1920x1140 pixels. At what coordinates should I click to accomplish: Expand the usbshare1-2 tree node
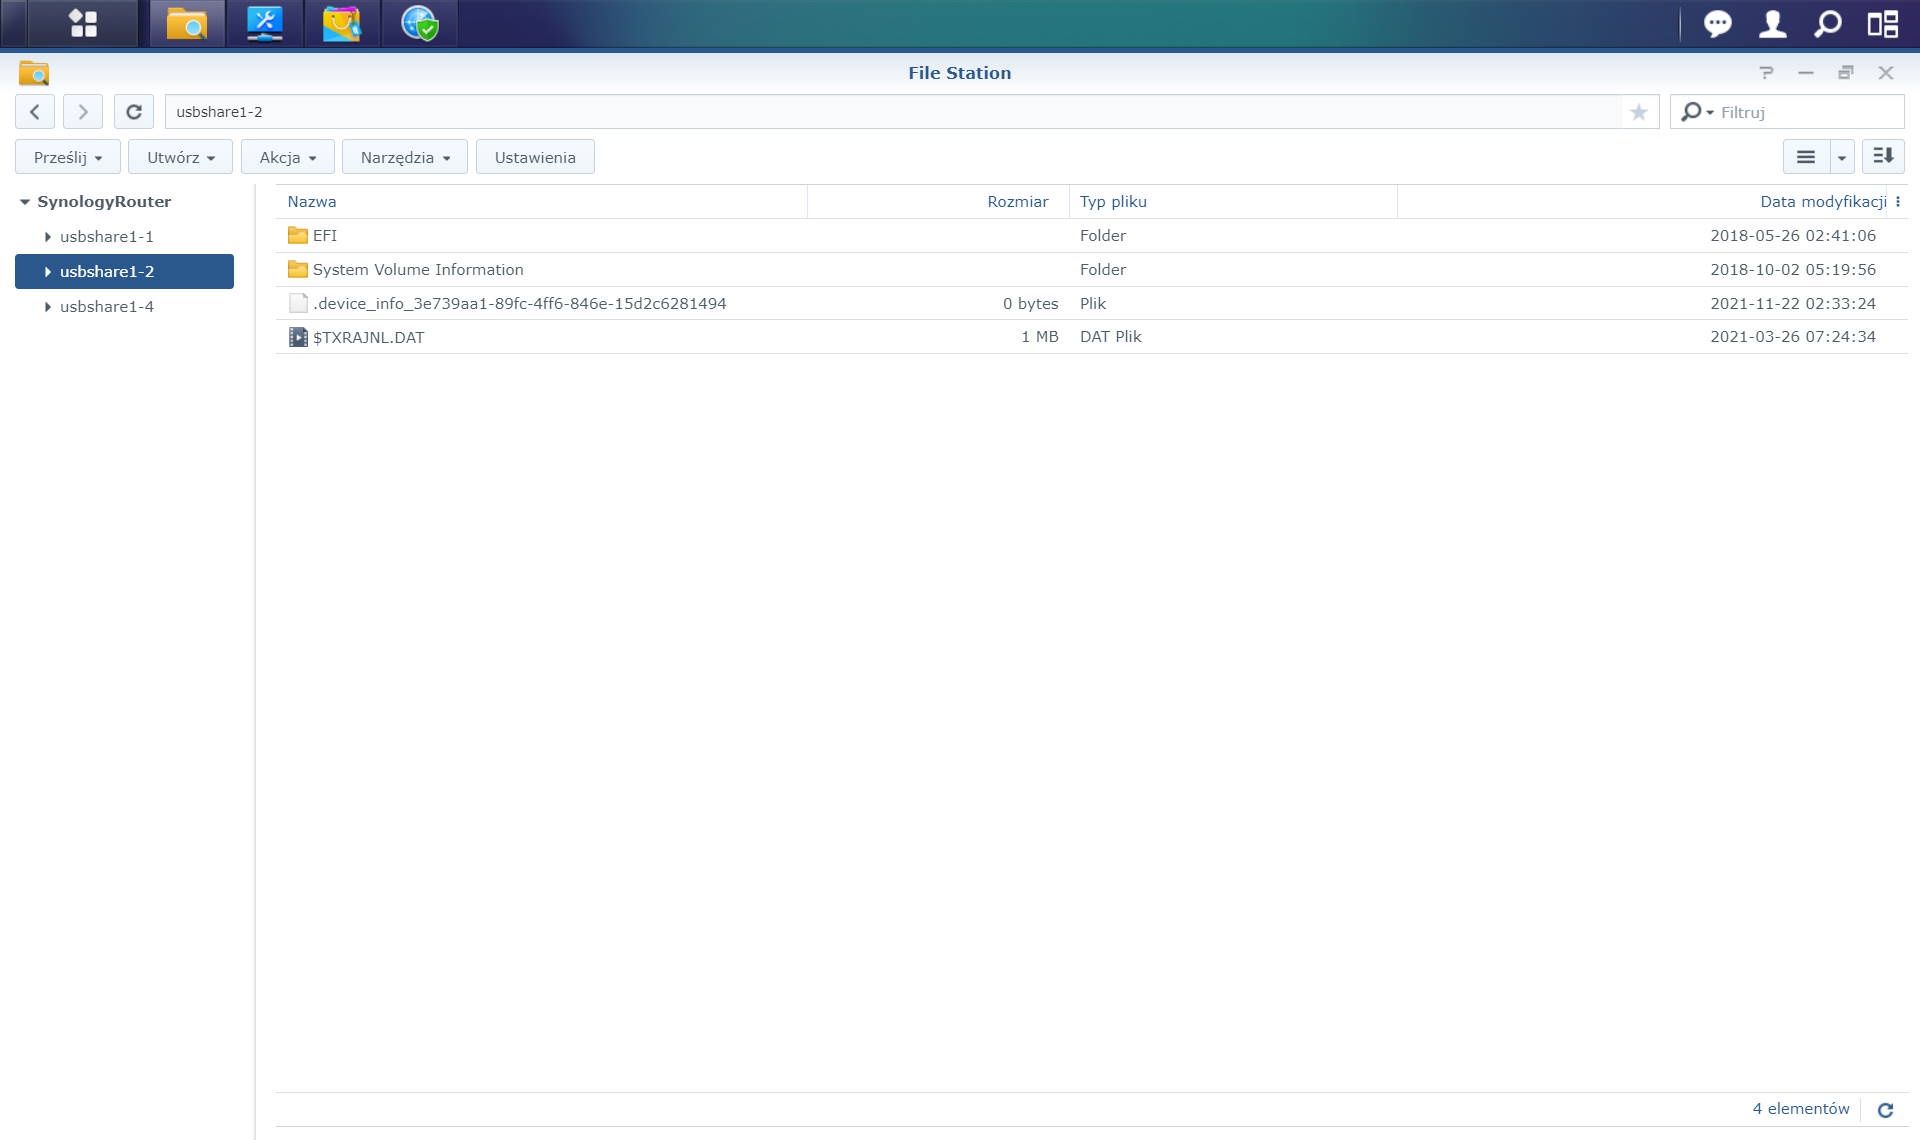(x=47, y=272)
